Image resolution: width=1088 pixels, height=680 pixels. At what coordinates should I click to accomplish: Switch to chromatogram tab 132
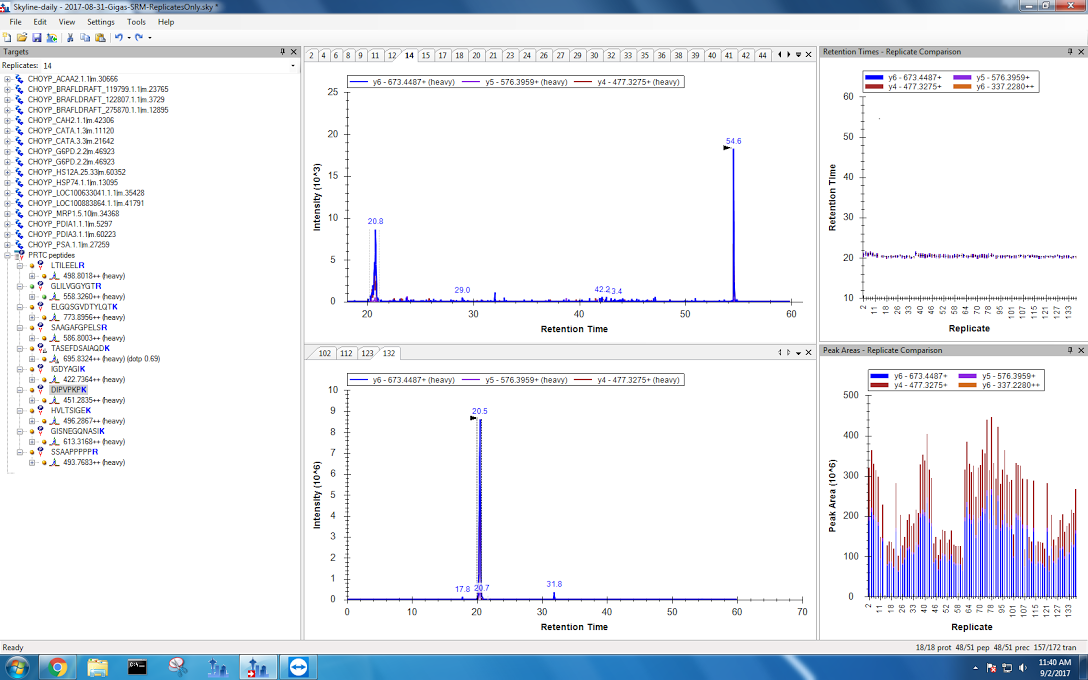pyautogui.click(x=389, y=353)
